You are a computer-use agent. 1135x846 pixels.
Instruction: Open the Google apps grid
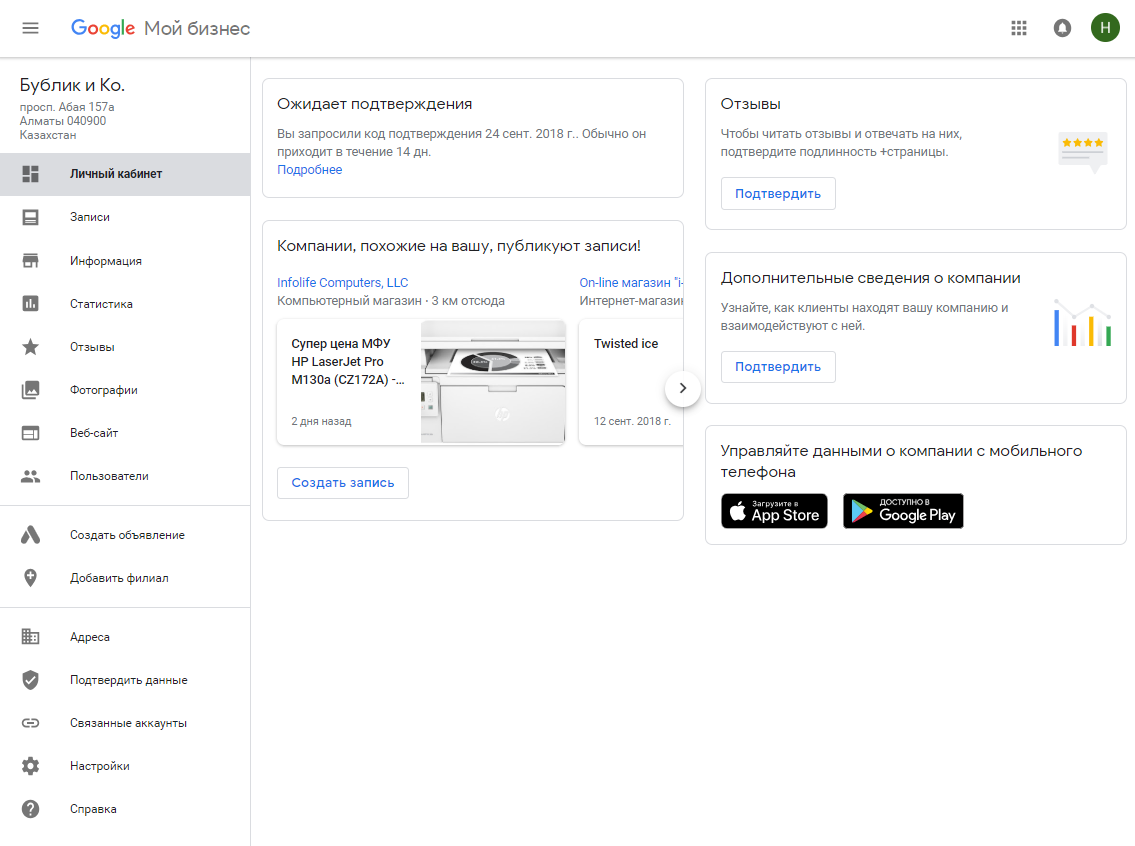pyautogui.click(x=1019, y=28)
